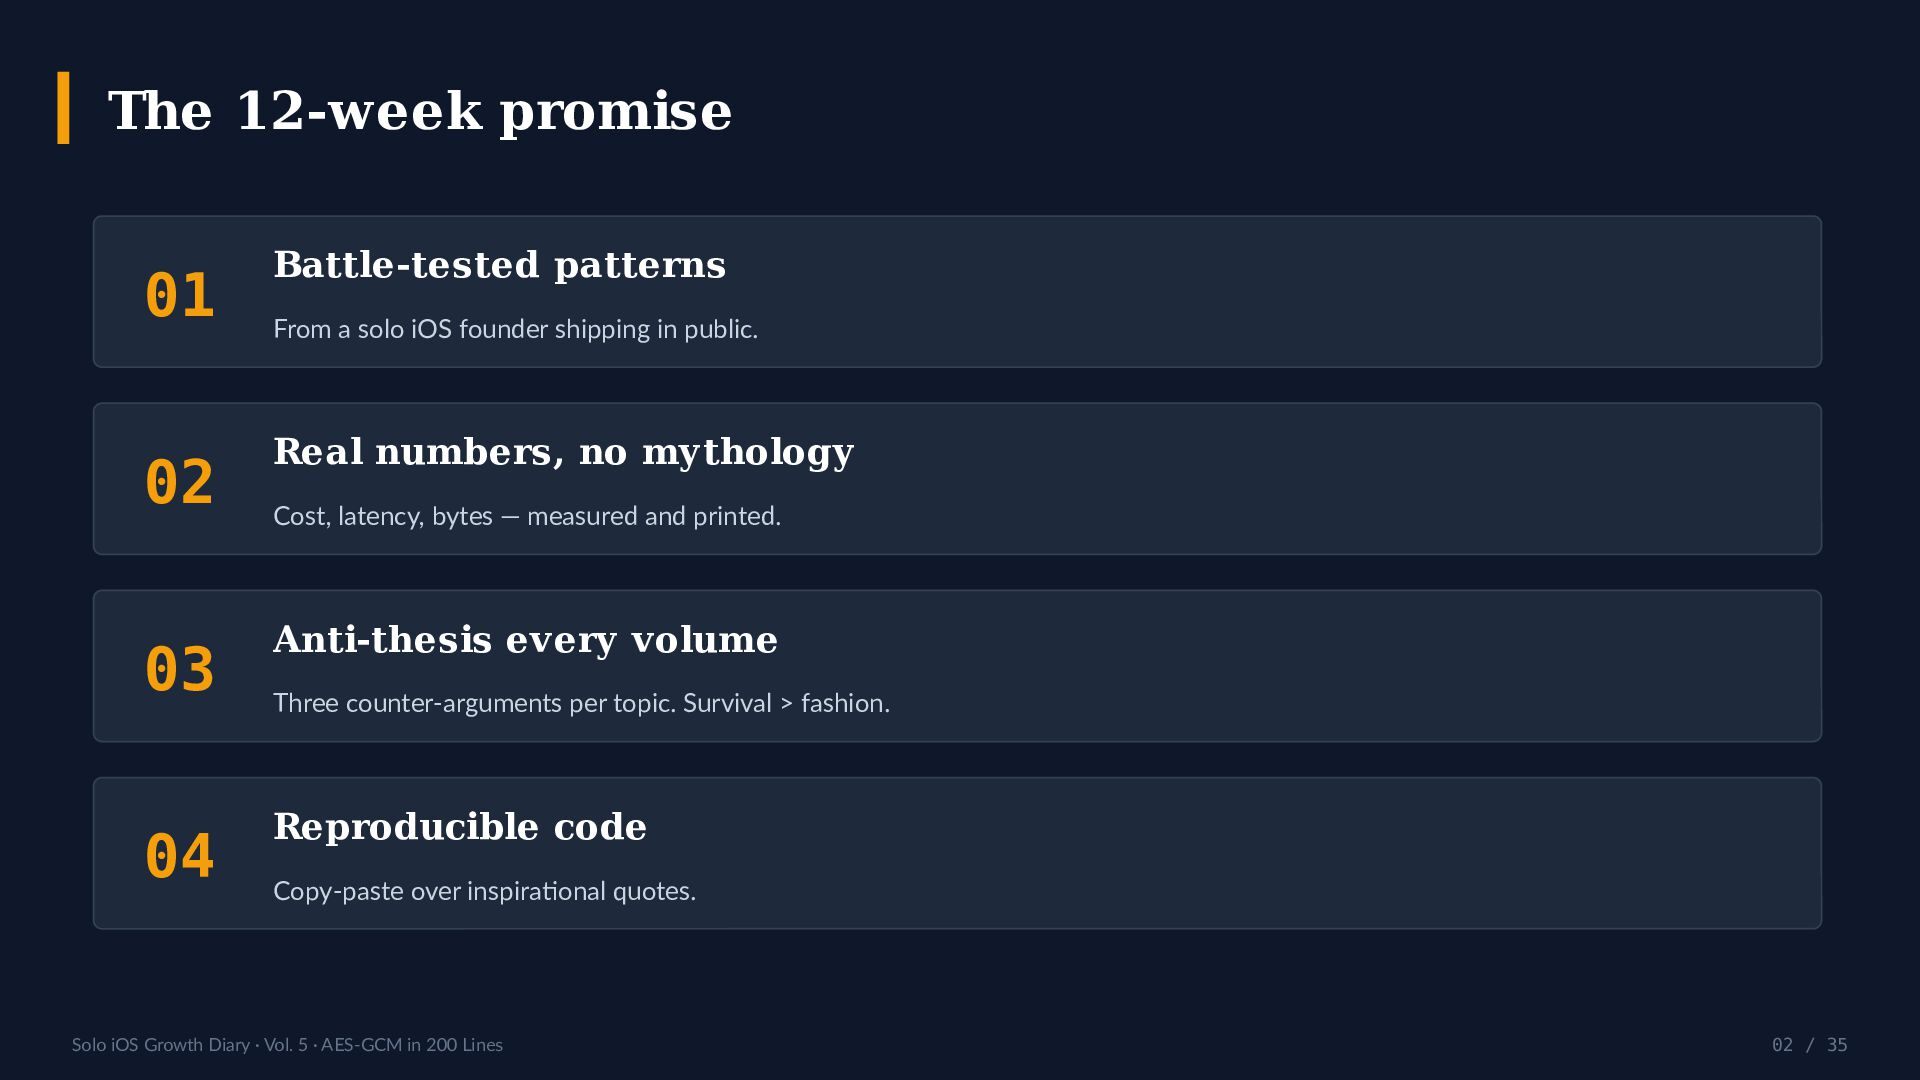Click the footer 'Solo iOS Growth Diary' text

pyautogui.click(x=161, y=1045)
